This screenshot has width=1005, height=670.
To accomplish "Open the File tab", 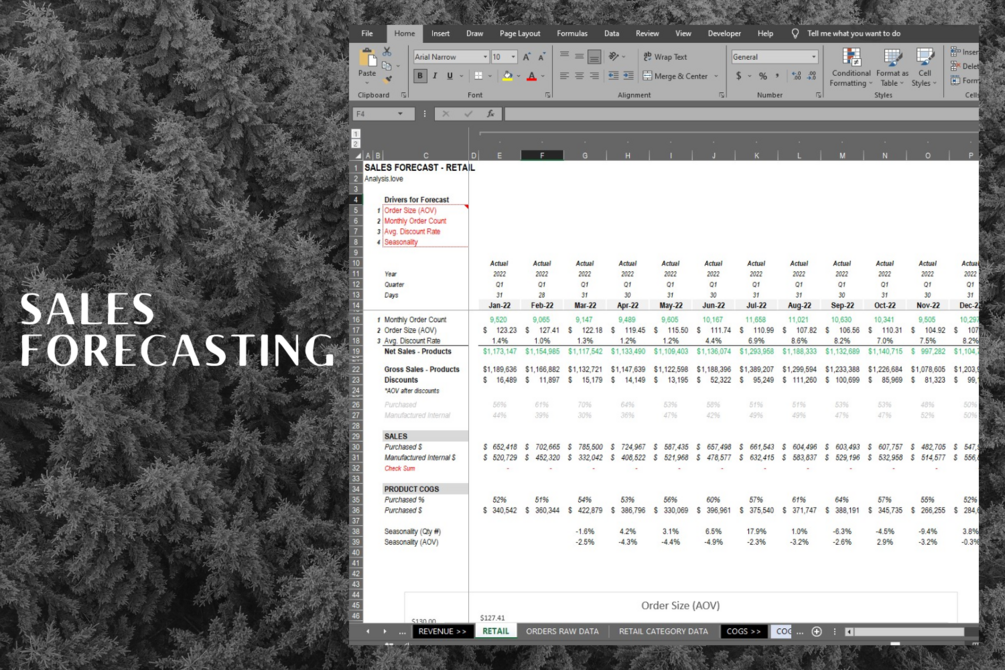I will 367,33.
